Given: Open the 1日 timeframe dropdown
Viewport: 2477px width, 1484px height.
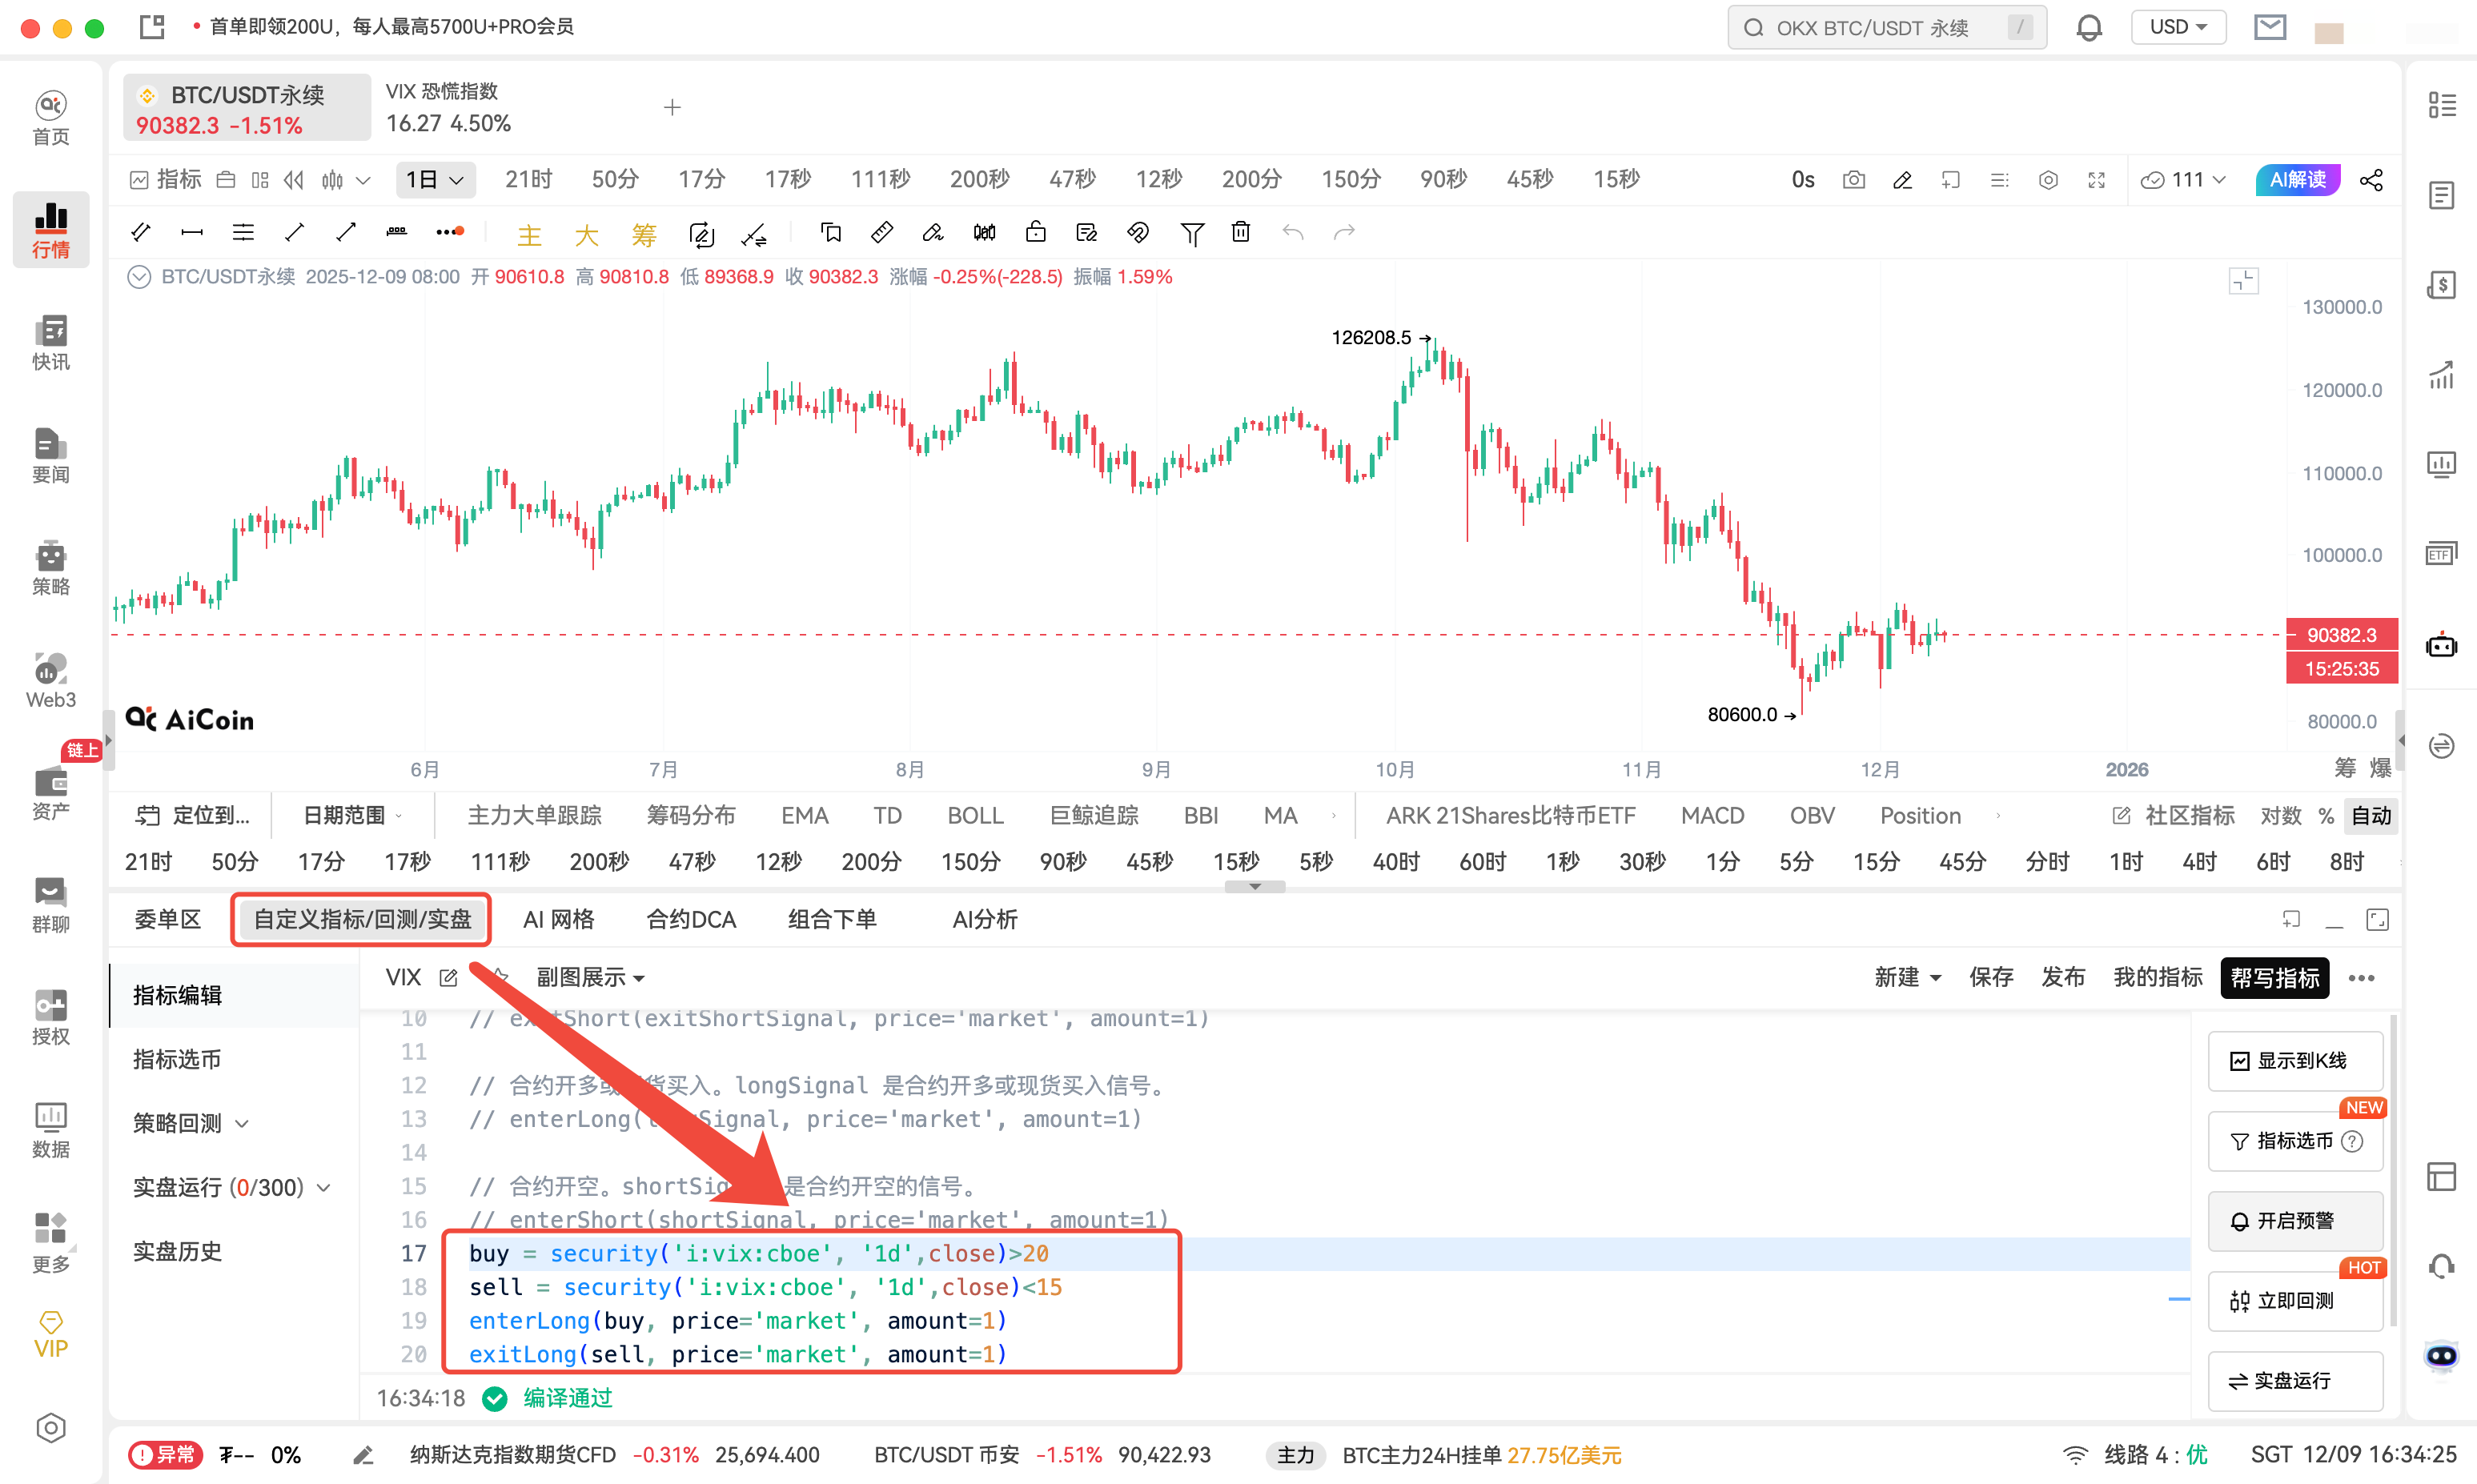Looking at the screenshot, I should click(x=435, y=179).
